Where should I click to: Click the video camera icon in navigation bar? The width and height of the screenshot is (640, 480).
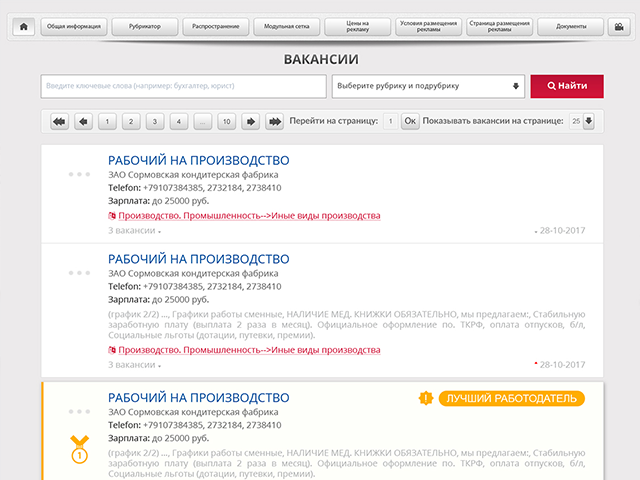point(619,27)
